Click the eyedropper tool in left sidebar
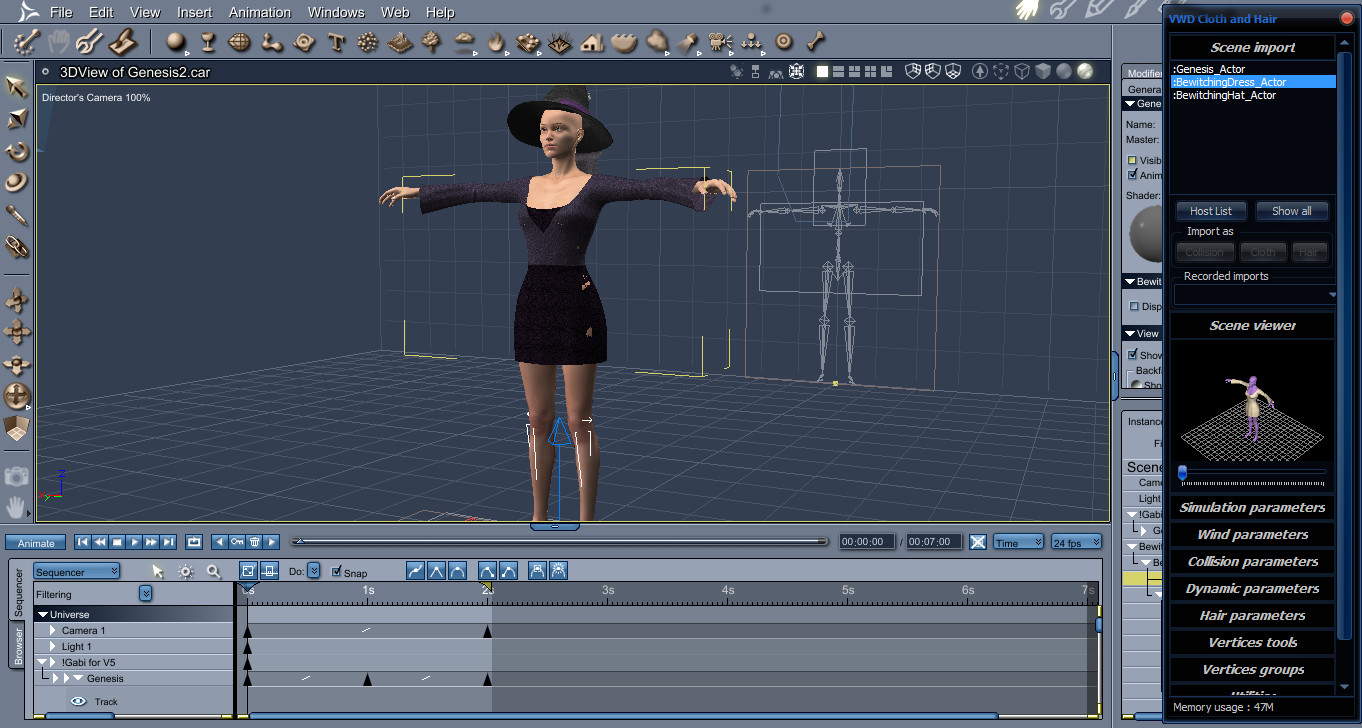The width and height of the screenshot is (1362, 728). point(17,214)
